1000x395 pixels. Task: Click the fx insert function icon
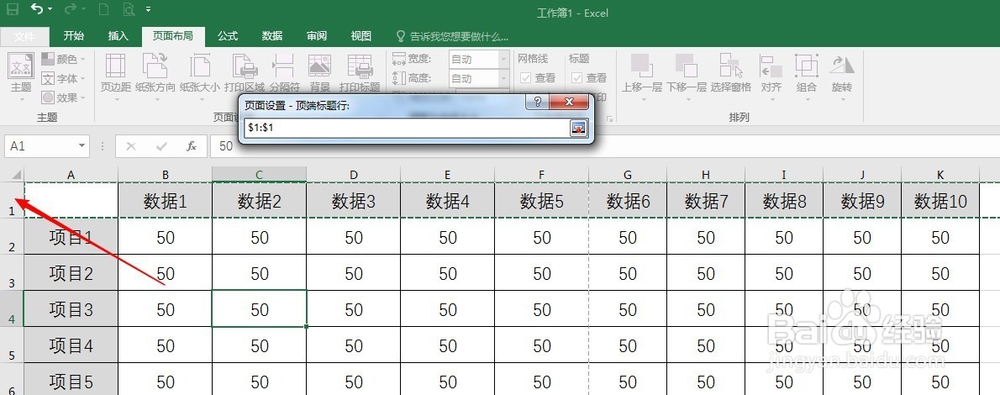coord(191,146)
